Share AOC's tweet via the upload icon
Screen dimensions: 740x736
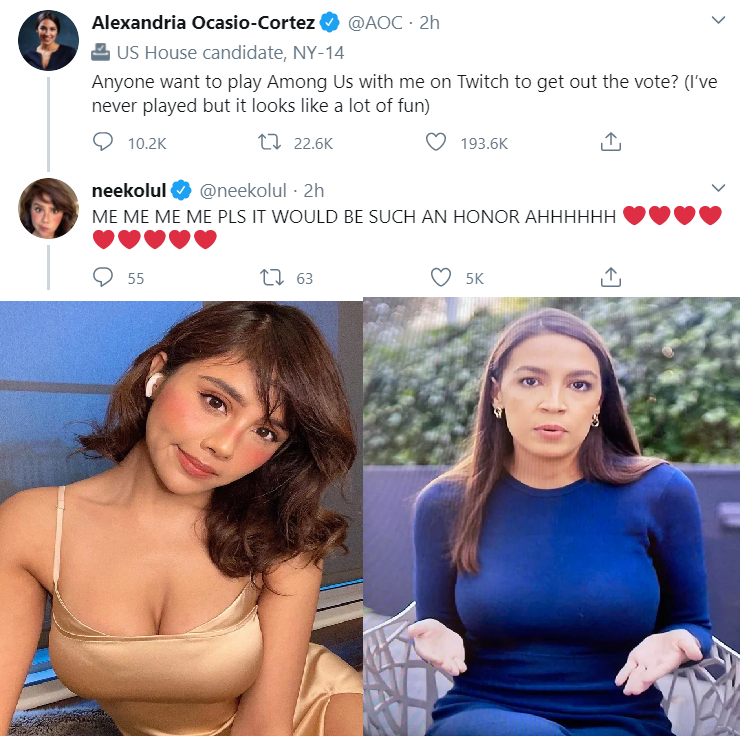coord(611,142)
